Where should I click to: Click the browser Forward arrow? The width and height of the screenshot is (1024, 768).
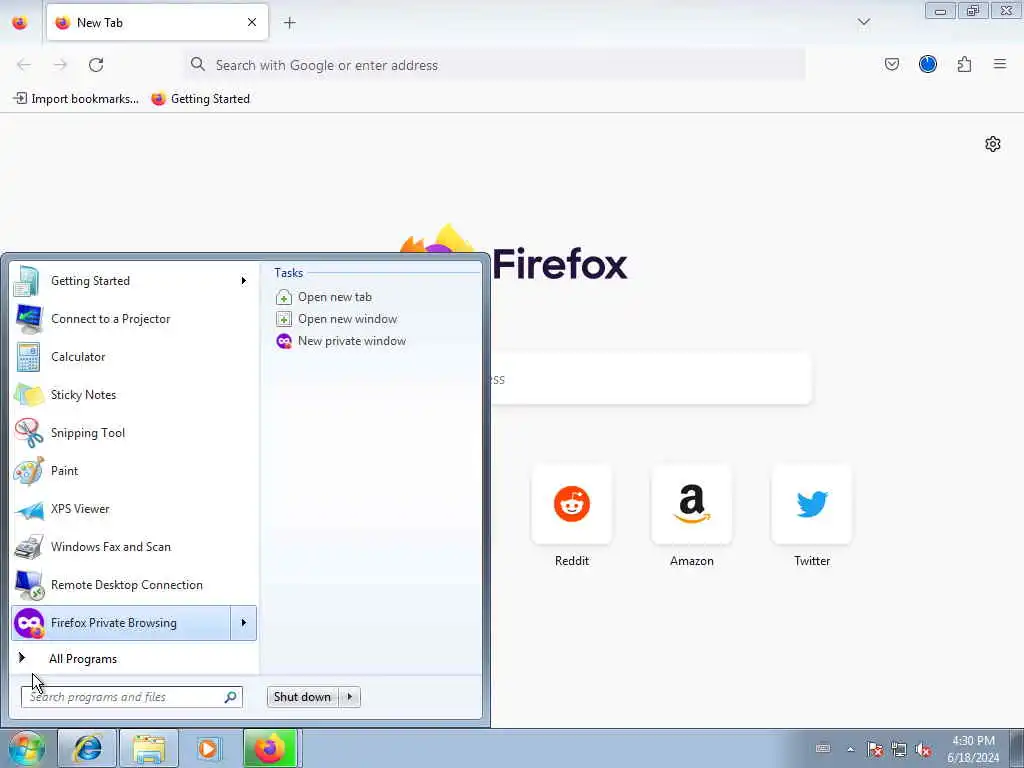point(60,65)
